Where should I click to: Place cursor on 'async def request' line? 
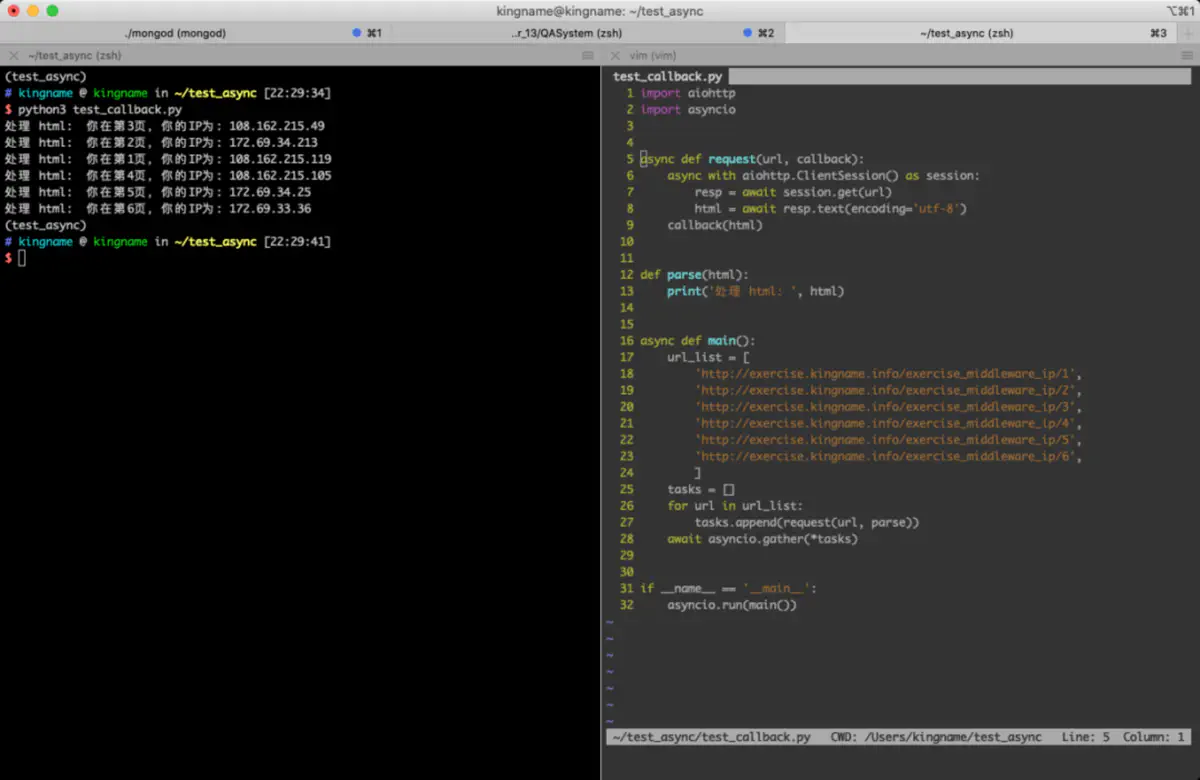point(752,159)
